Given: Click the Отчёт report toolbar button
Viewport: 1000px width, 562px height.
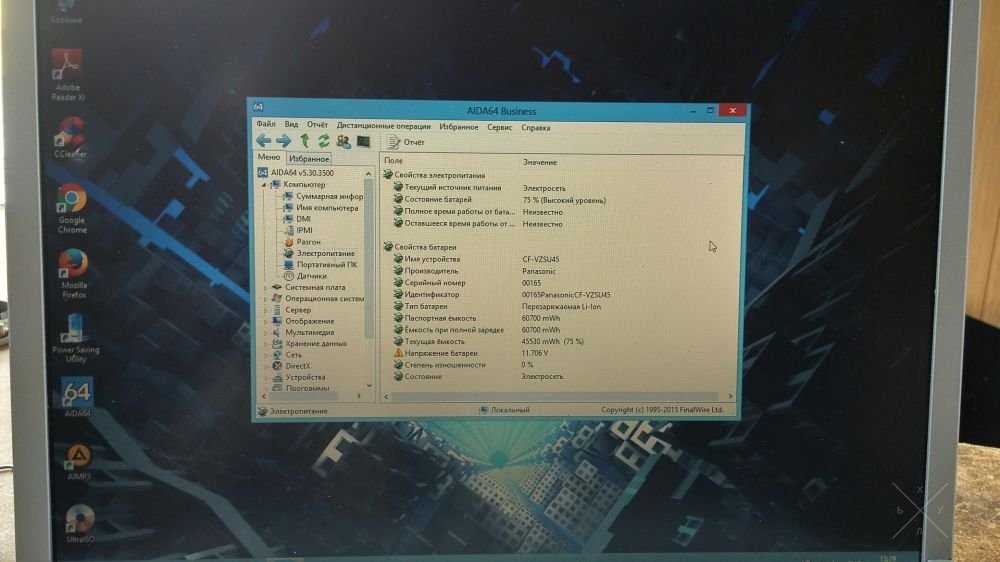Looking at the screenshot, I should point(406,142).
